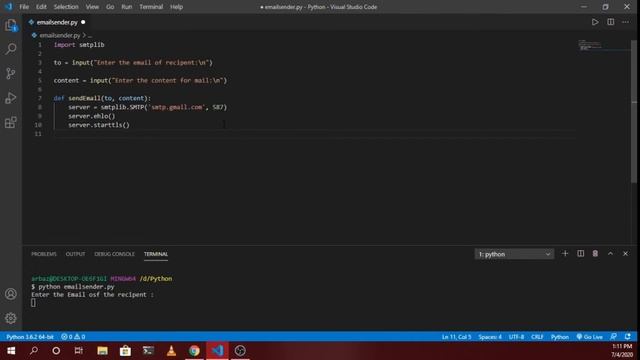Viewport: 640px width, 360px height.
Task: Click the 'server.ehlo()' line
Action: click(x=91, y=116)
